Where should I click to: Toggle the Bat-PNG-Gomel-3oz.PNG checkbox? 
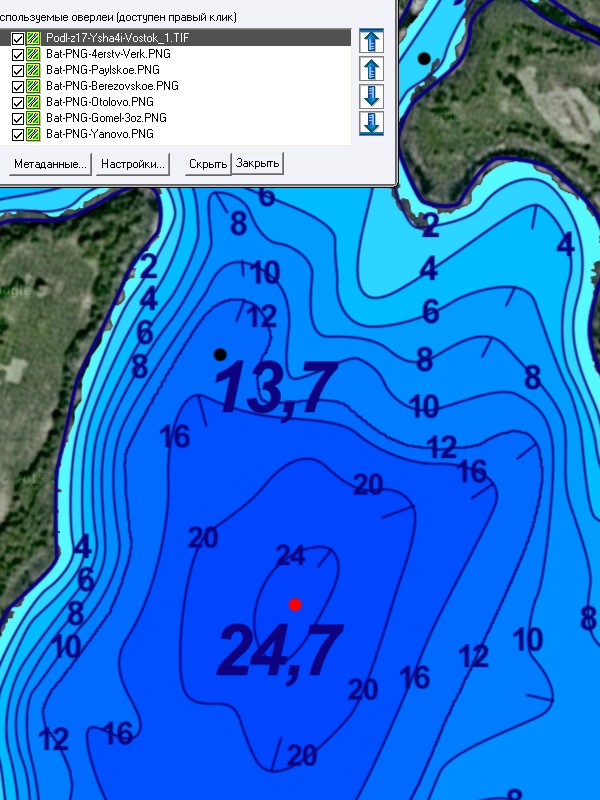pyautogui.click(x=18, y=118)
